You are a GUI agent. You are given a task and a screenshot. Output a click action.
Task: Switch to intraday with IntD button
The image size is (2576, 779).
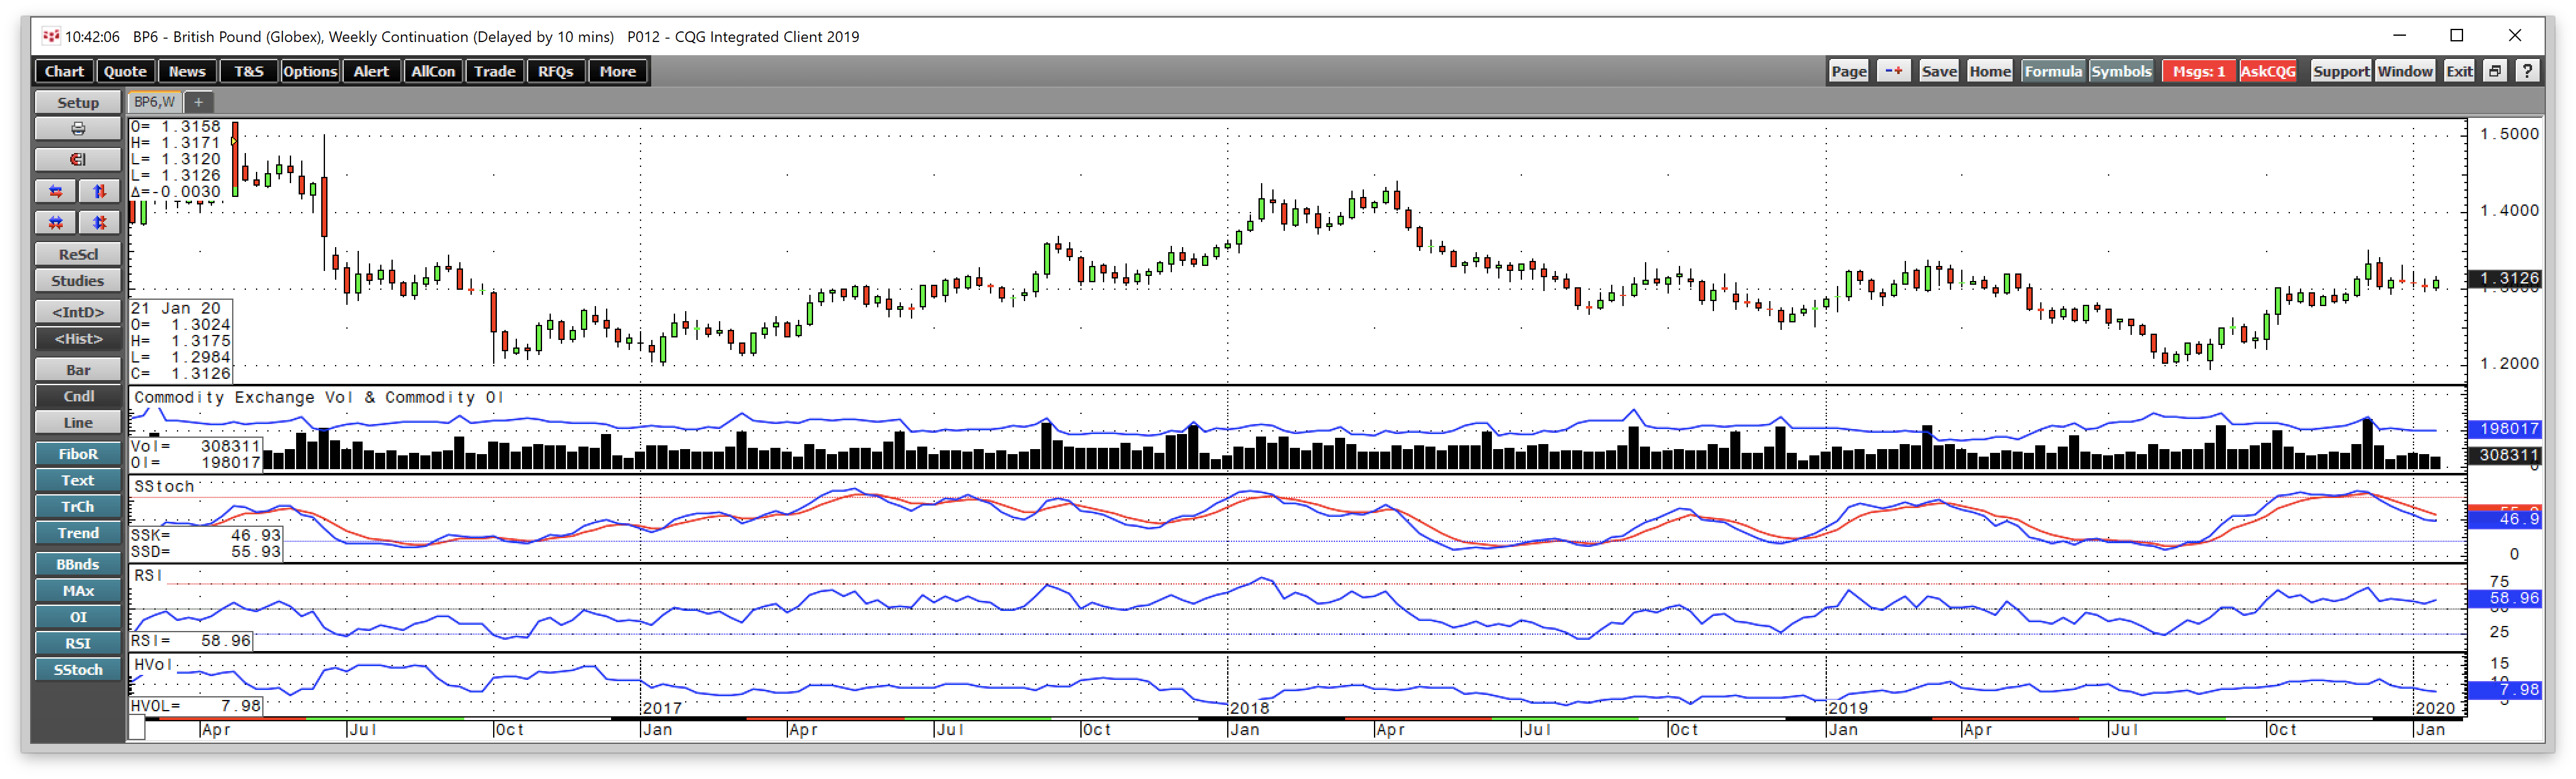78,312
